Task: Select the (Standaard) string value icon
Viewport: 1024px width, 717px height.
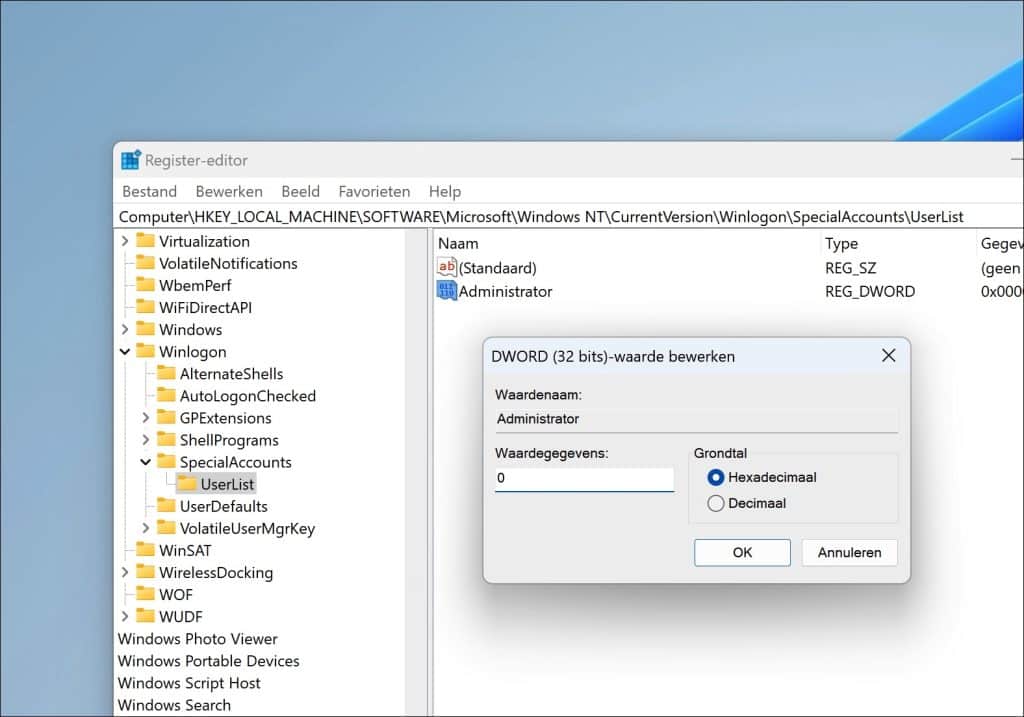Action: [447, 267]
